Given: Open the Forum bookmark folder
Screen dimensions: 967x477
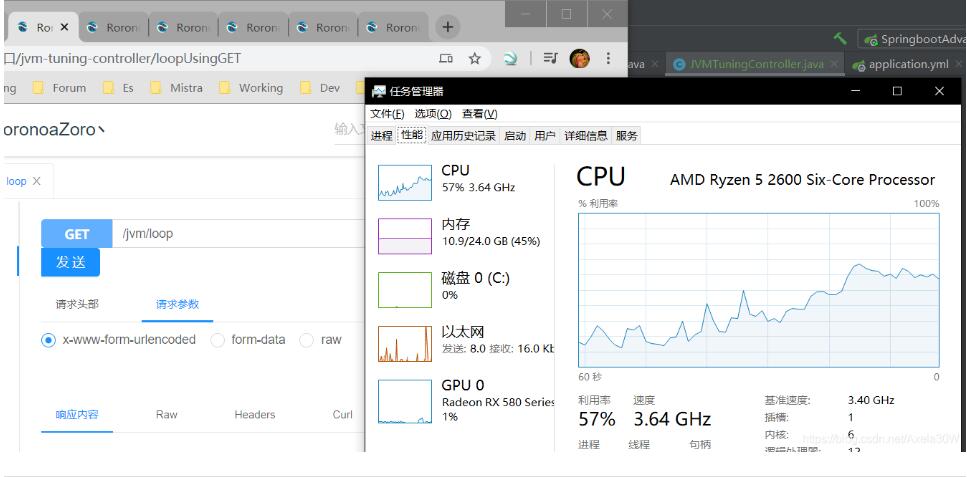Looking at the screenshot, I should pyautogui.click(x=60, y=88).
